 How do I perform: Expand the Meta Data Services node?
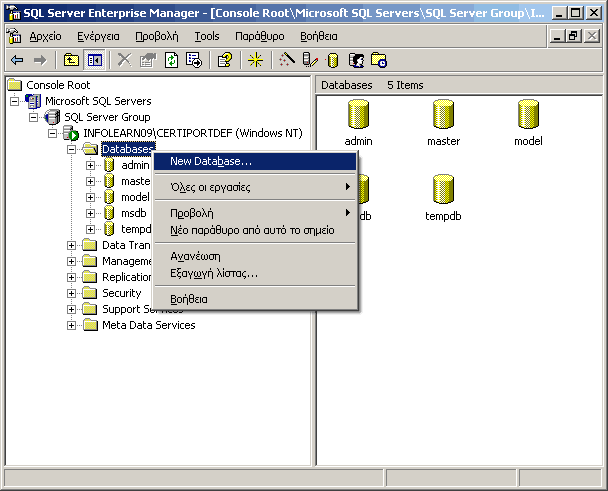tap(71, 325)
